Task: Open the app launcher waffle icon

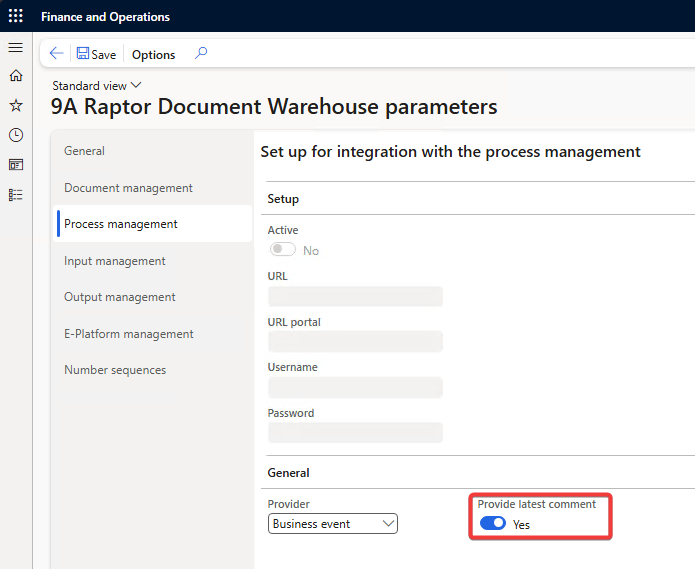Action: 15,16
